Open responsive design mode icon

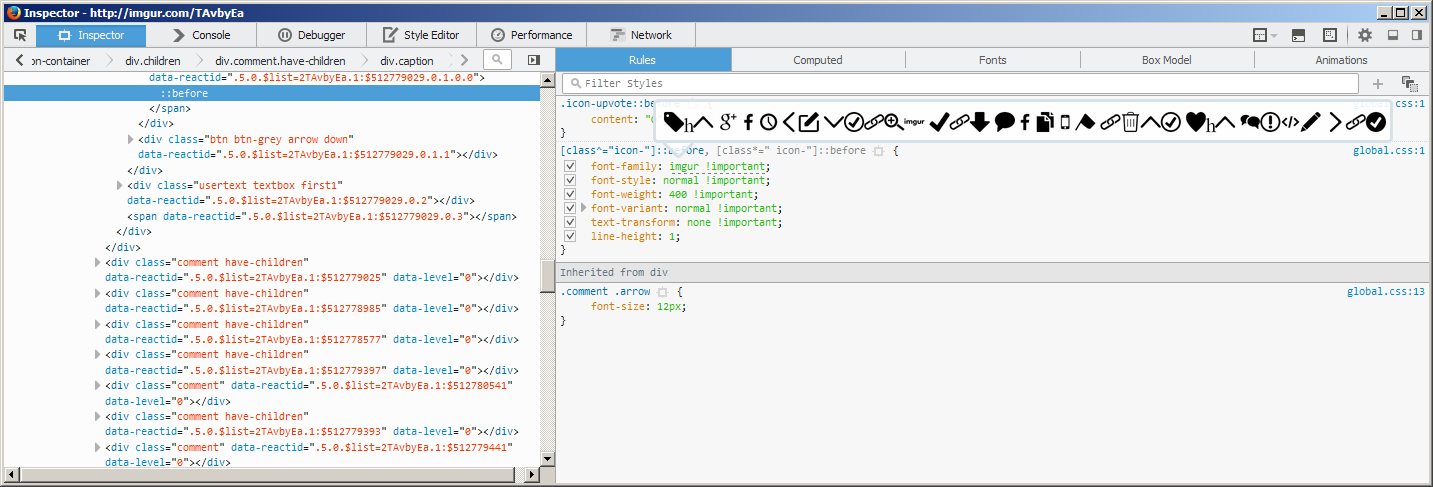coord(1330,35)
